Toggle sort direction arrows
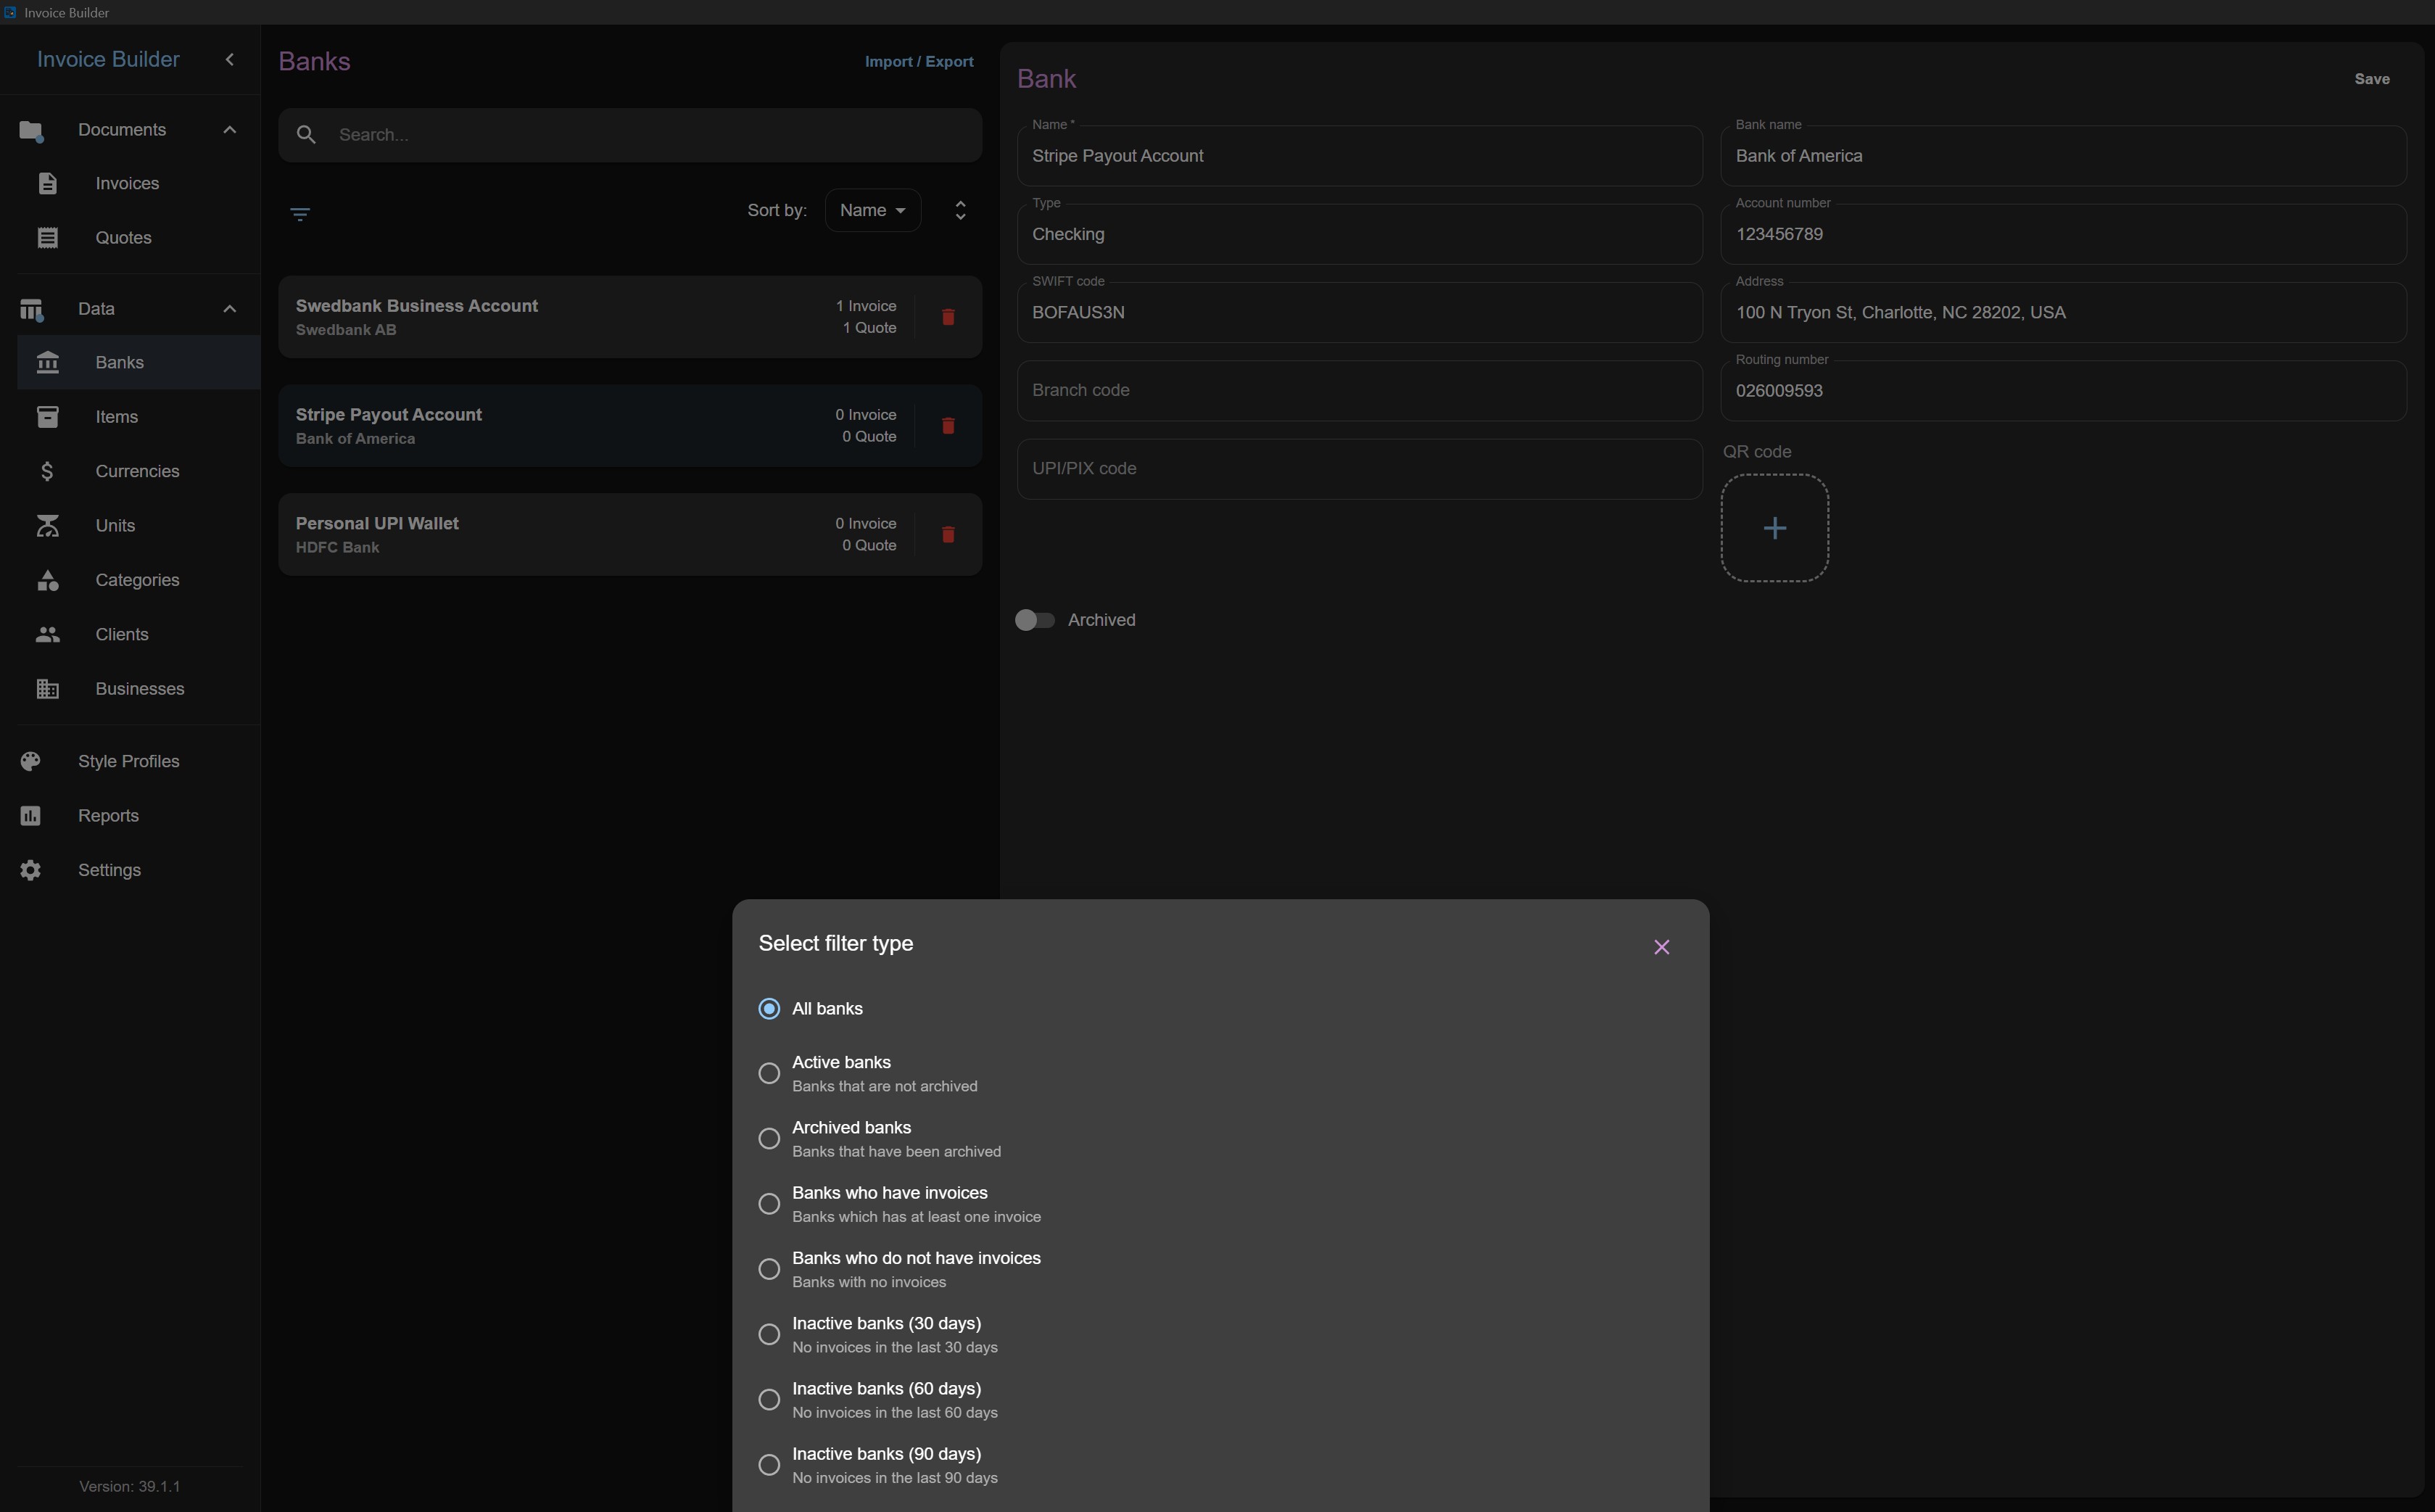The image size is (2435, 1512). 960,210
